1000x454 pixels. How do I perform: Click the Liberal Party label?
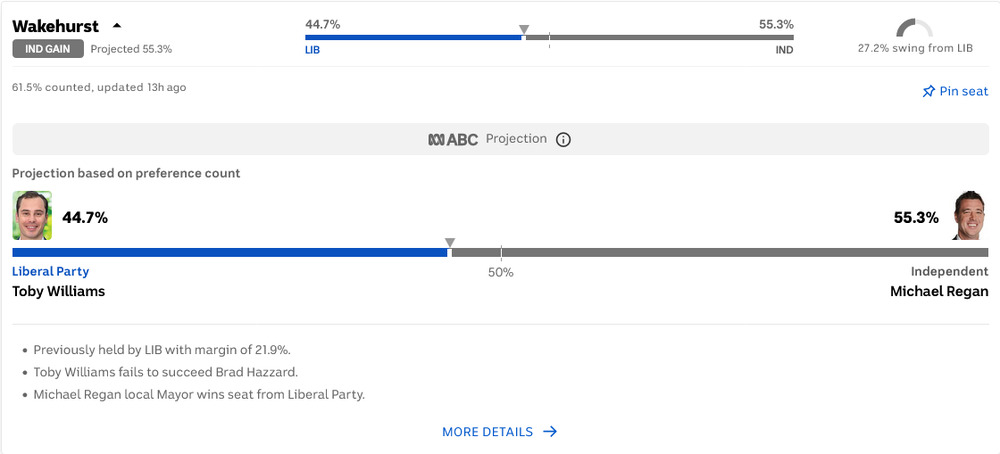(x=50, y=271)
